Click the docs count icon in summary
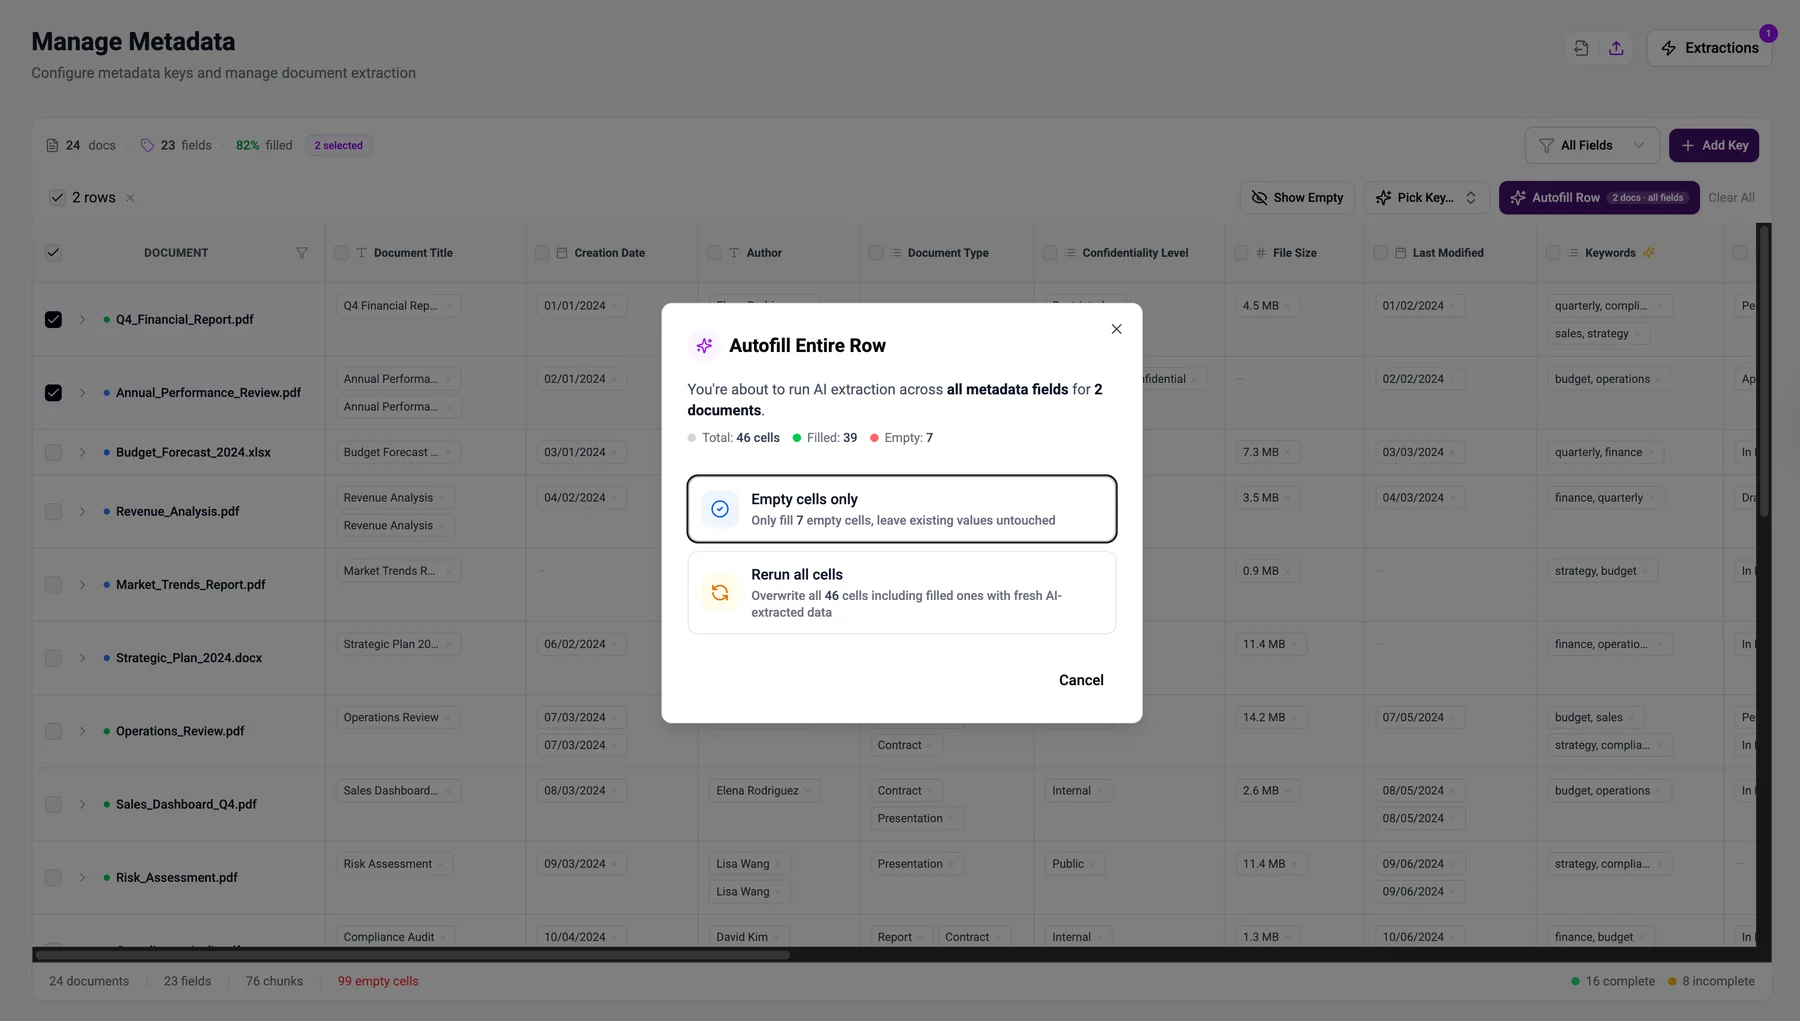 (x=52, y=146)
